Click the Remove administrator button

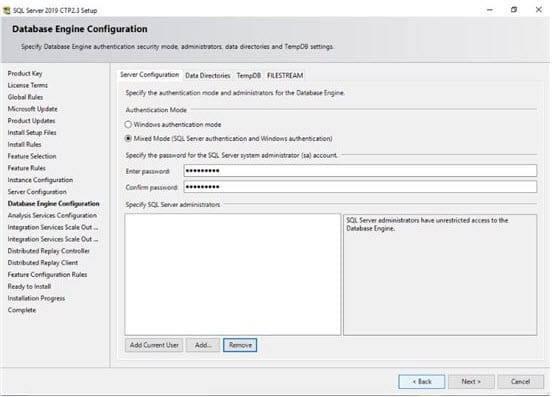240,345
